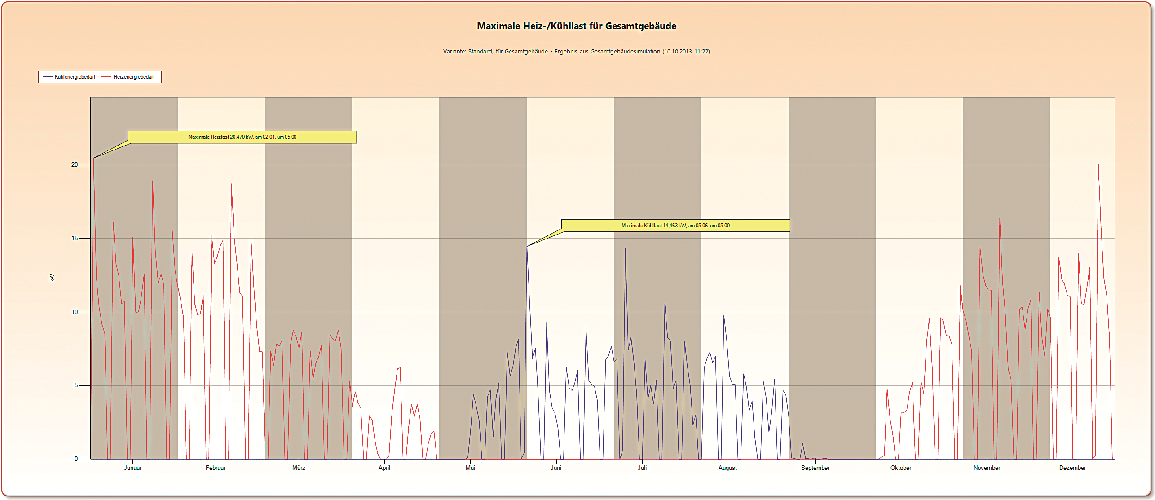Viewport: 1155px width, 500px height.
Task: Click the August month label
Action: click(729, 468)
